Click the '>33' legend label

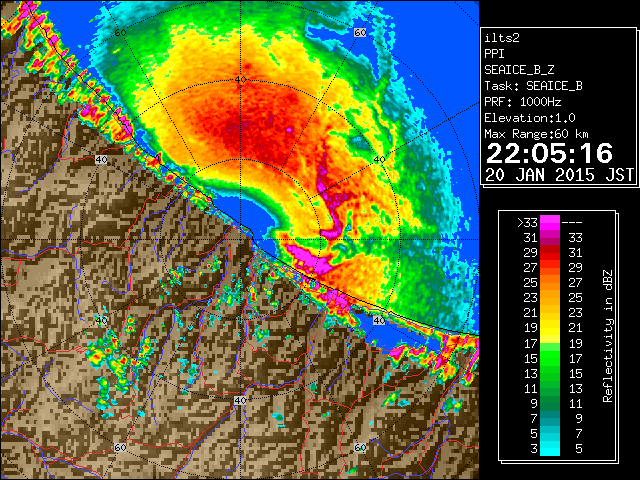tap(527, 223)
